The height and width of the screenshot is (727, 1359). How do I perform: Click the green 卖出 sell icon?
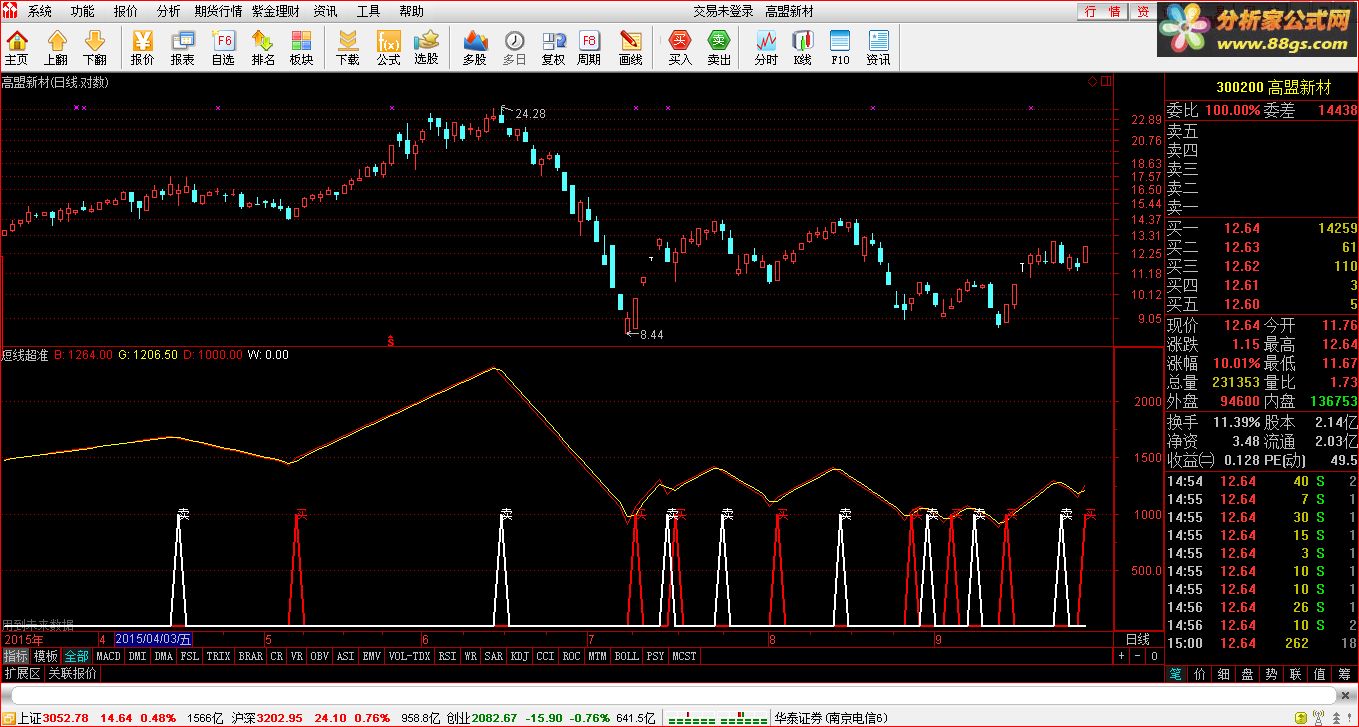719,47
